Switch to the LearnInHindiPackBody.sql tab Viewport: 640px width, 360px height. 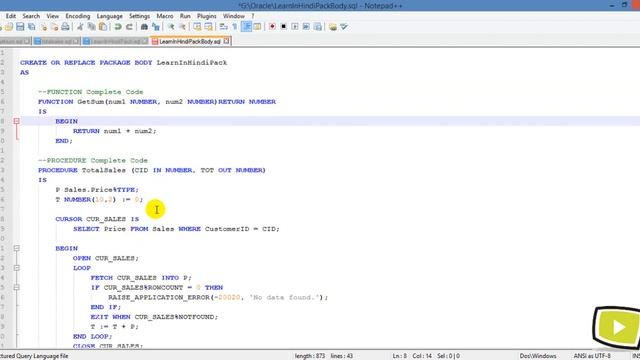click(x=190, y=41)
